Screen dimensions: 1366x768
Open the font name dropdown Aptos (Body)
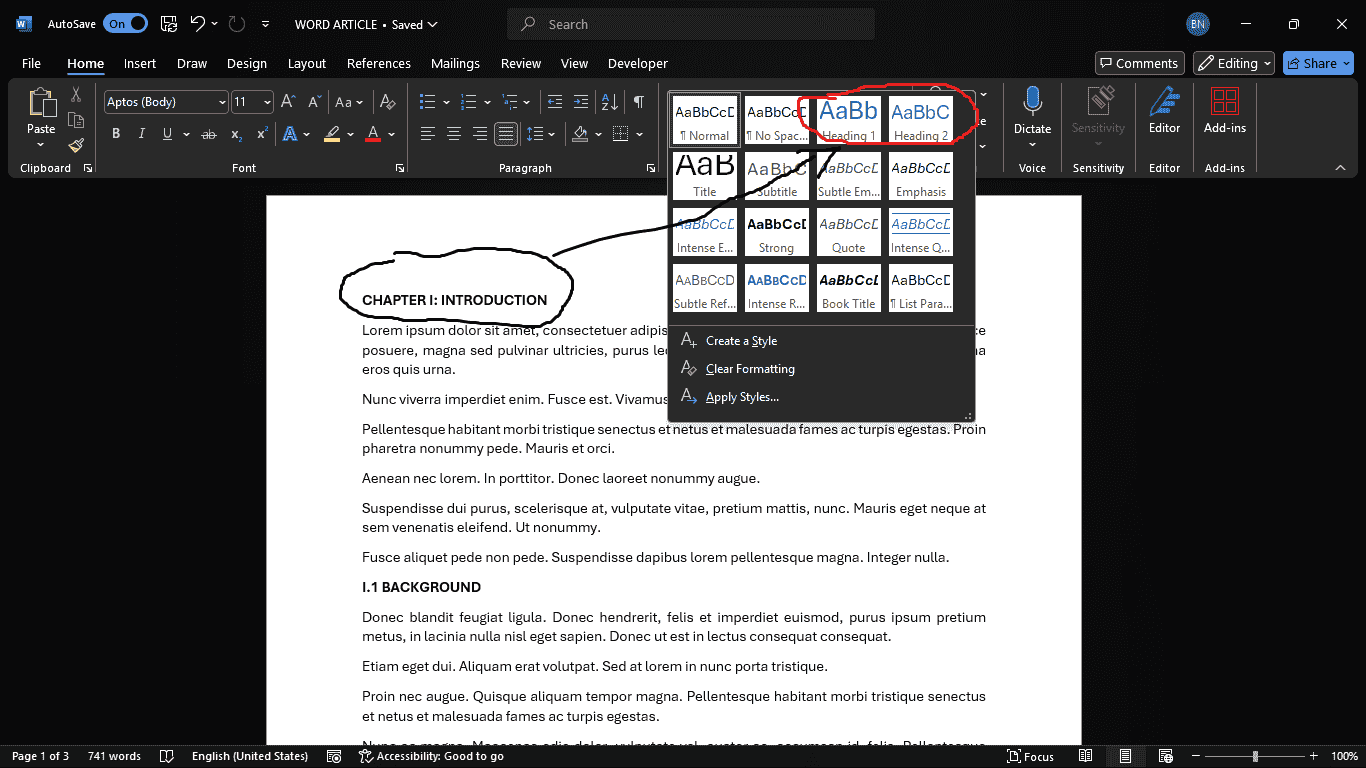(165, 102)
